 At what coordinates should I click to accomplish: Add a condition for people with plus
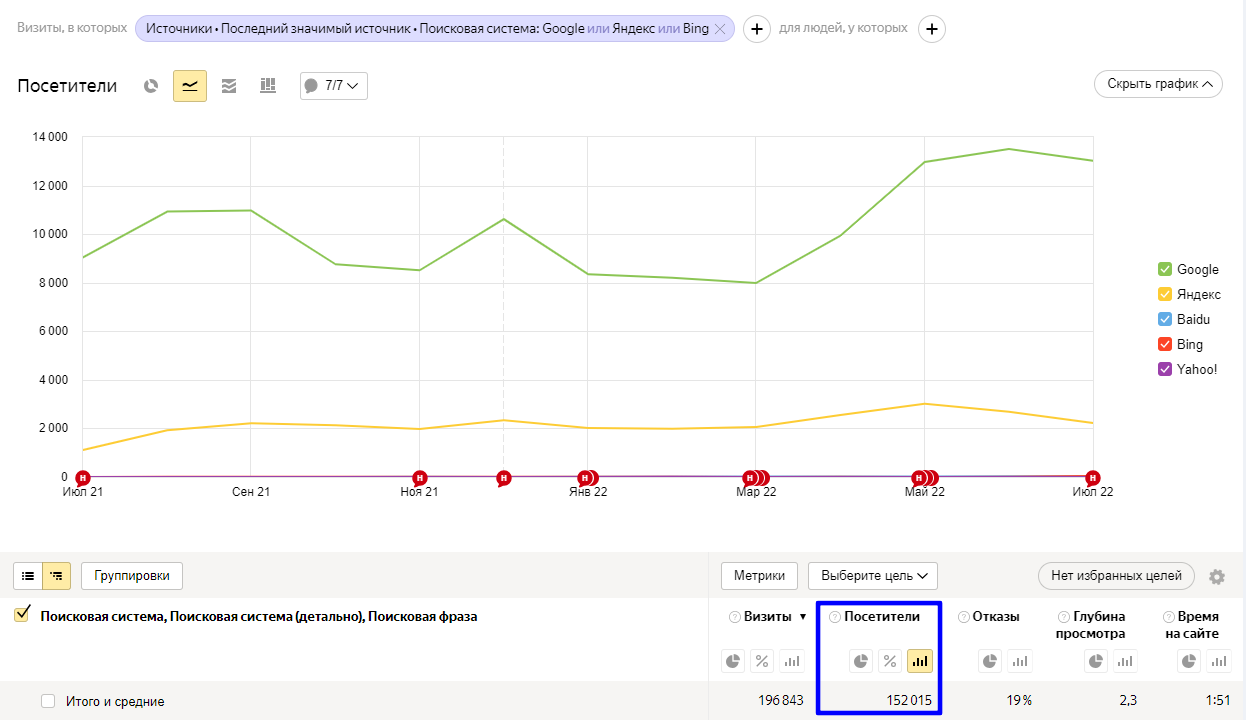point(932,29)
